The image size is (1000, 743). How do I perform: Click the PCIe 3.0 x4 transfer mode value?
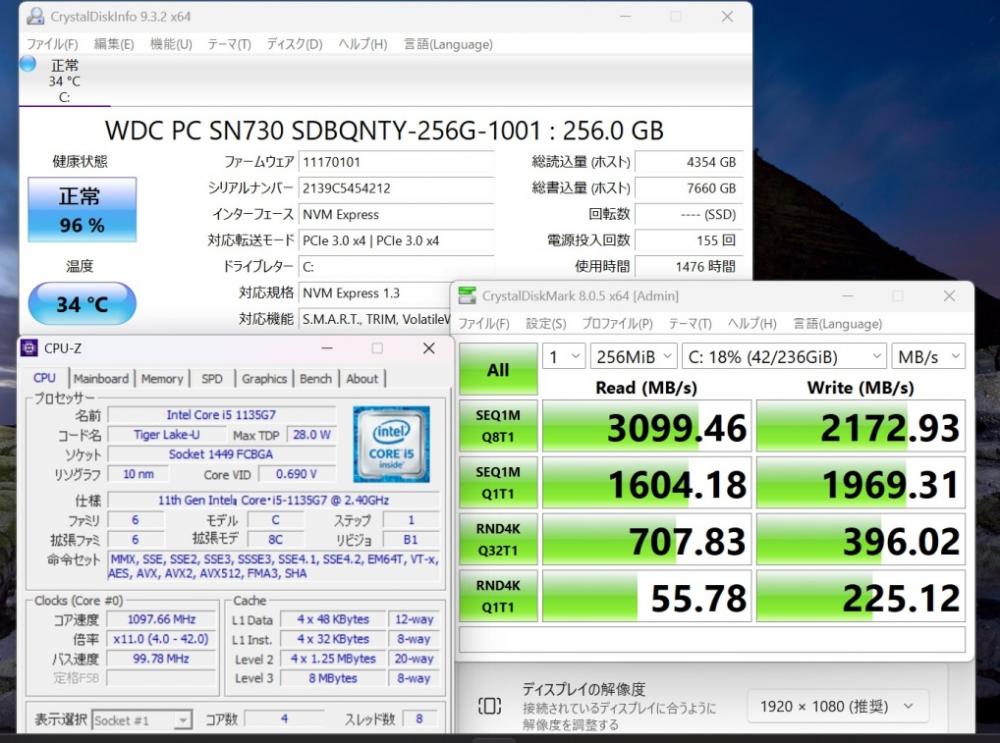396,240
